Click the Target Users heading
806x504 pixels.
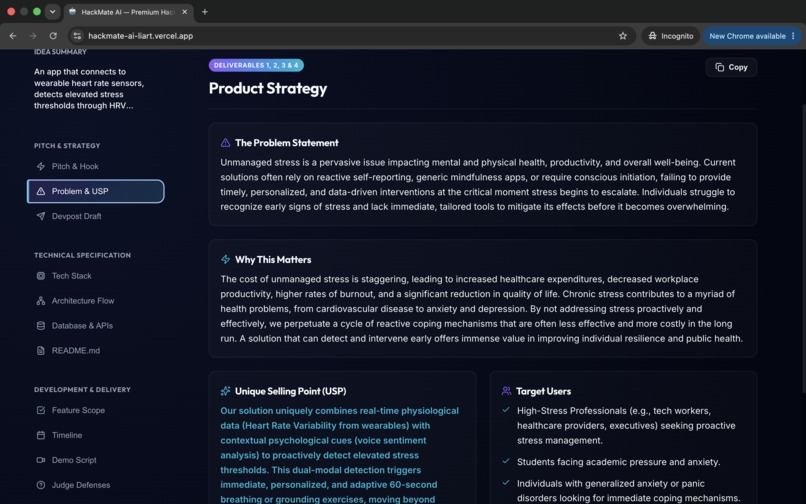543,391
